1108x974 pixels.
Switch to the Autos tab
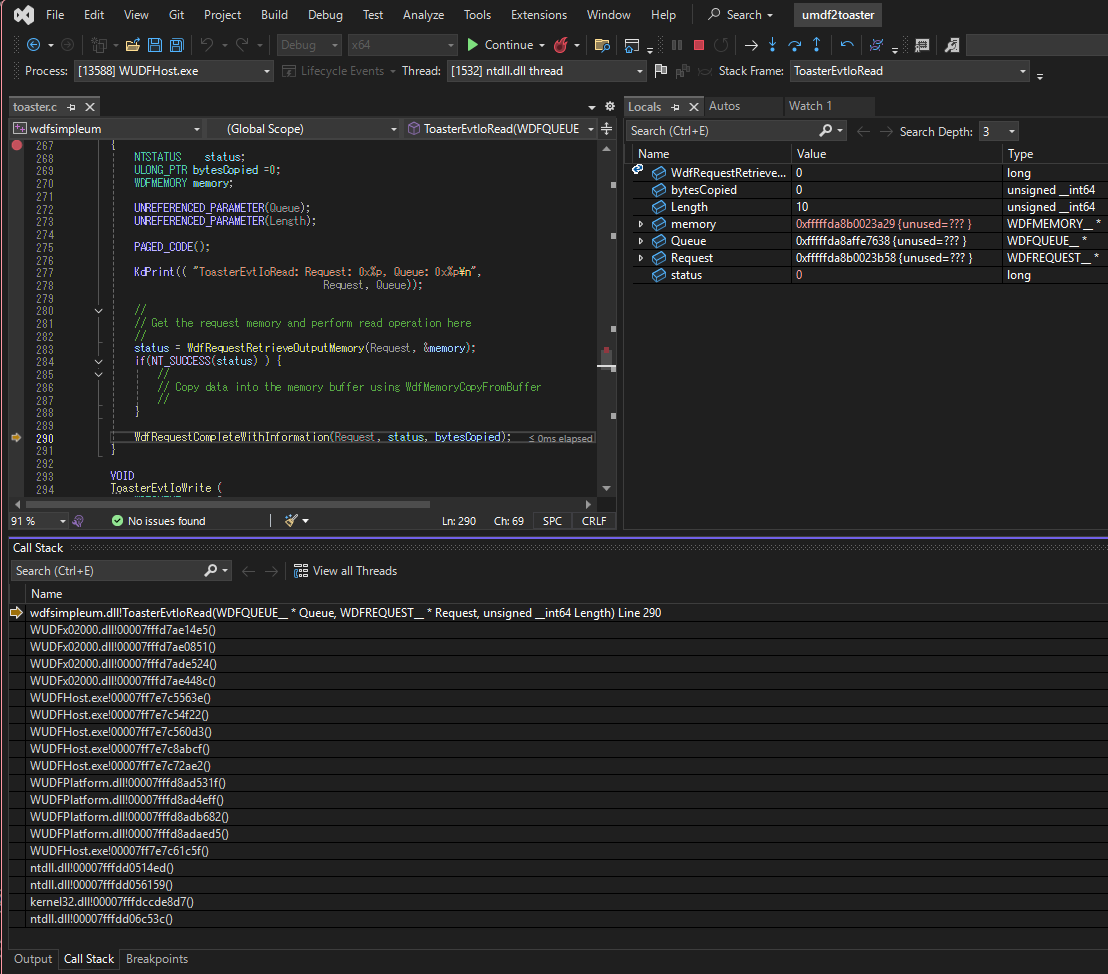[724, 106]
